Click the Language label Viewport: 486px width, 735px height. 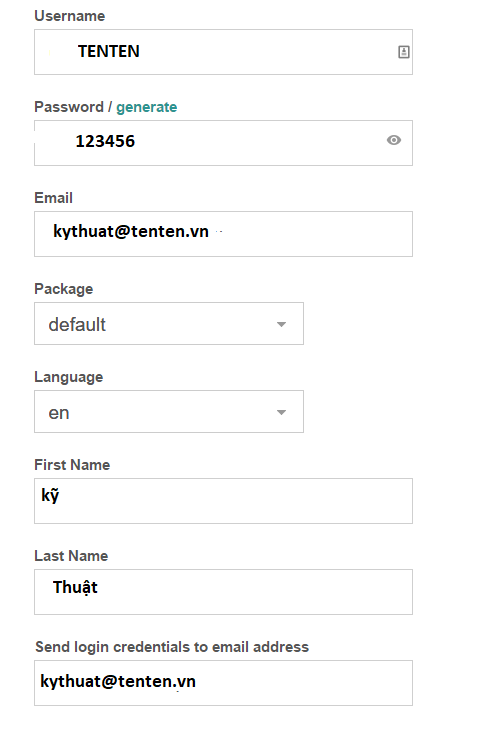coord(68,377)
